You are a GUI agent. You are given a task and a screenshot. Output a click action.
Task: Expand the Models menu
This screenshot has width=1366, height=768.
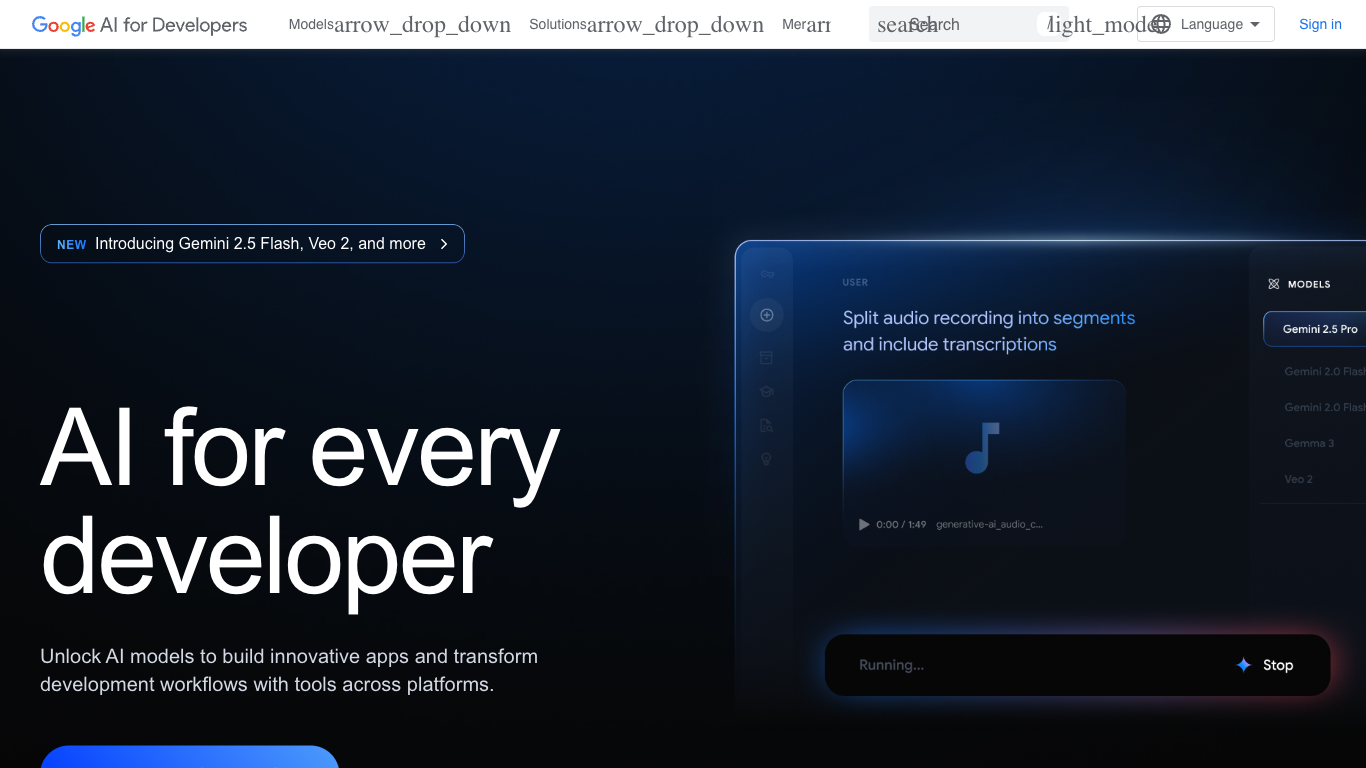(399, 25)
